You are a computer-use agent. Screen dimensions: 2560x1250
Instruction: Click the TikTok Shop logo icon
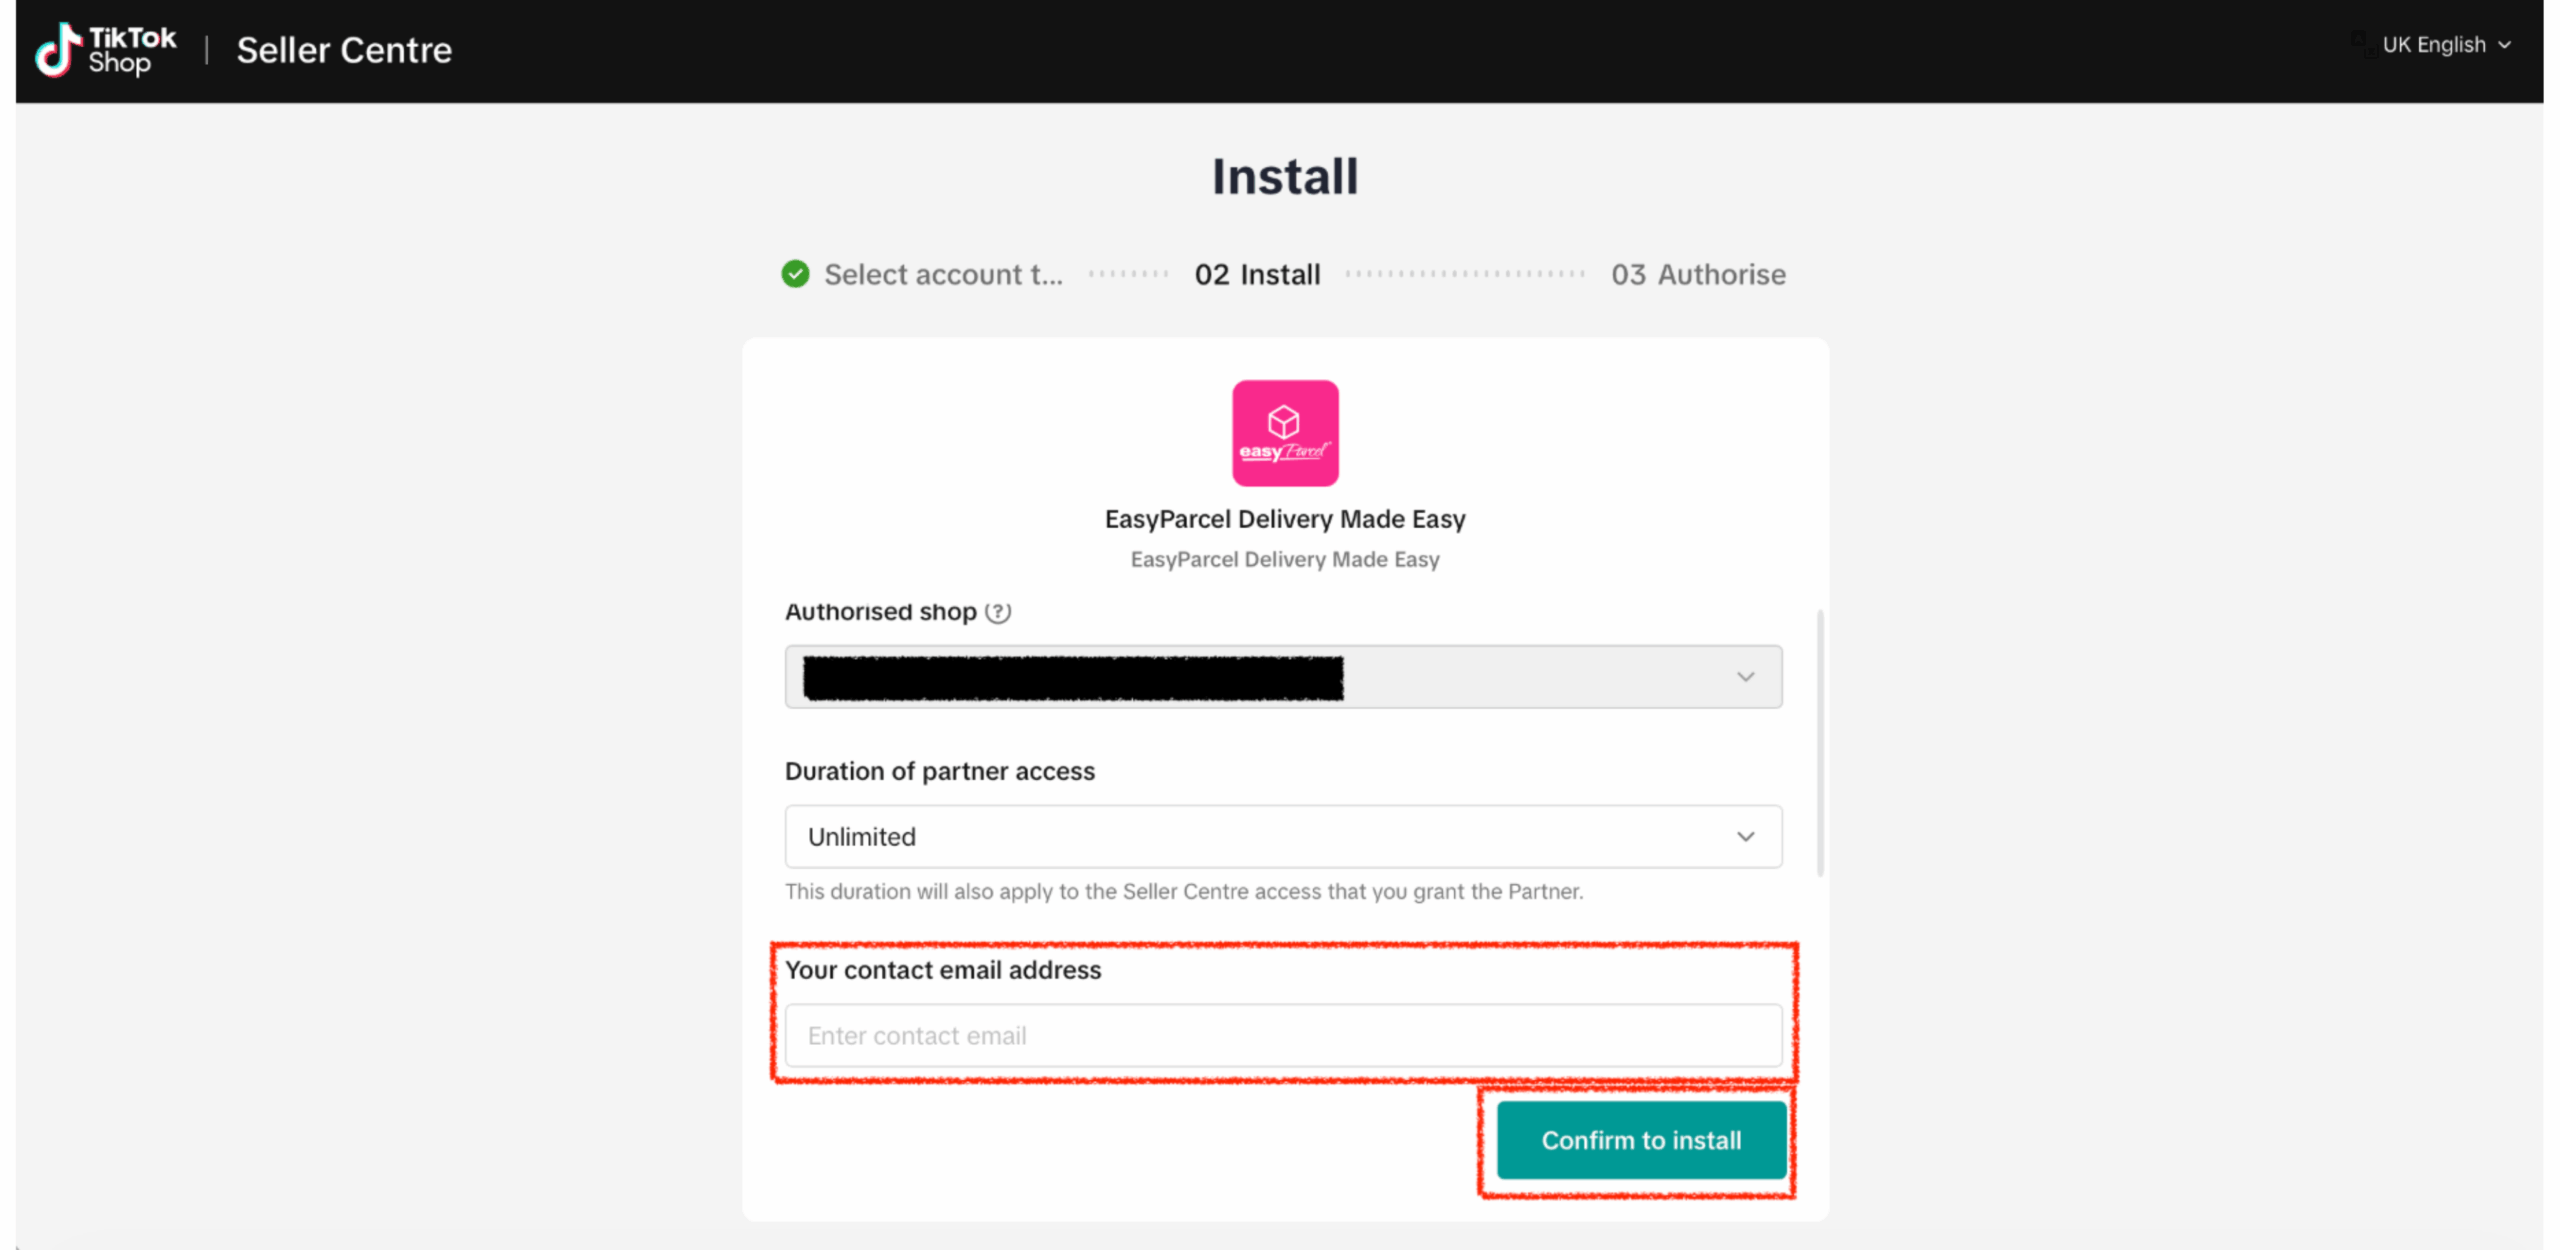[x=59, y=49]
